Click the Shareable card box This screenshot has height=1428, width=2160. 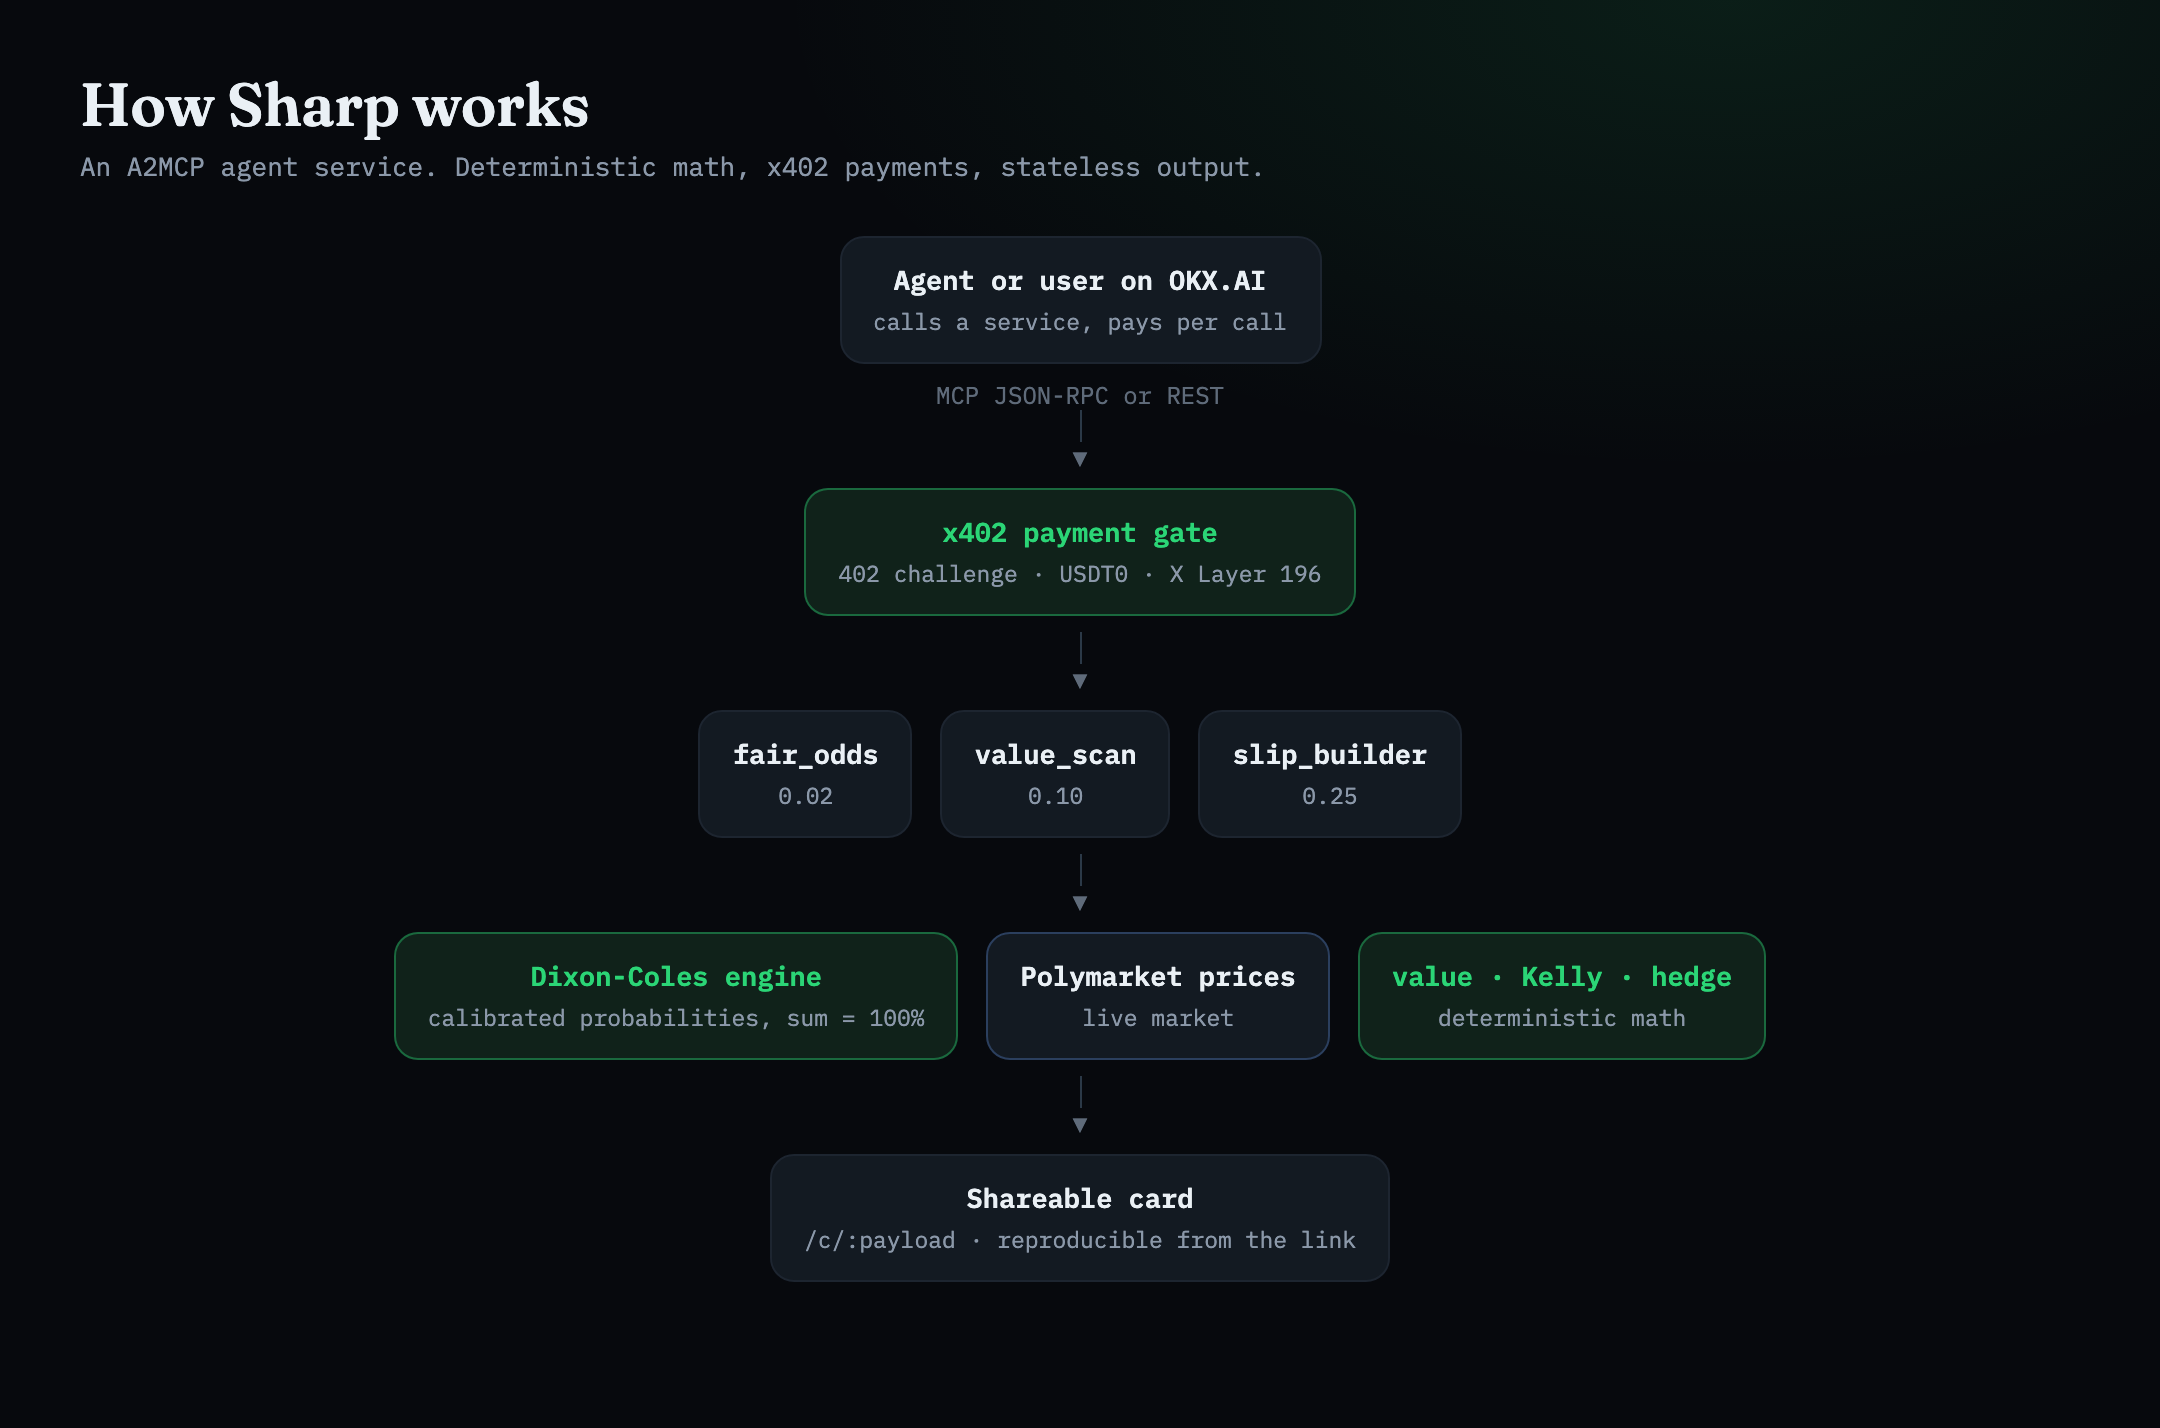pos(1080,1218)
